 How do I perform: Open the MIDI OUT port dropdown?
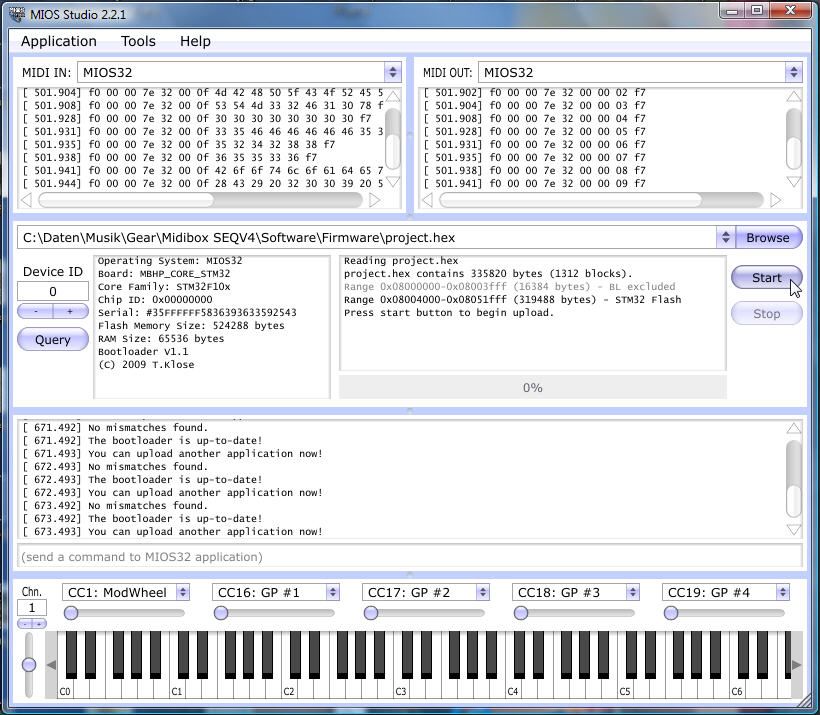[x=794, y=72]
